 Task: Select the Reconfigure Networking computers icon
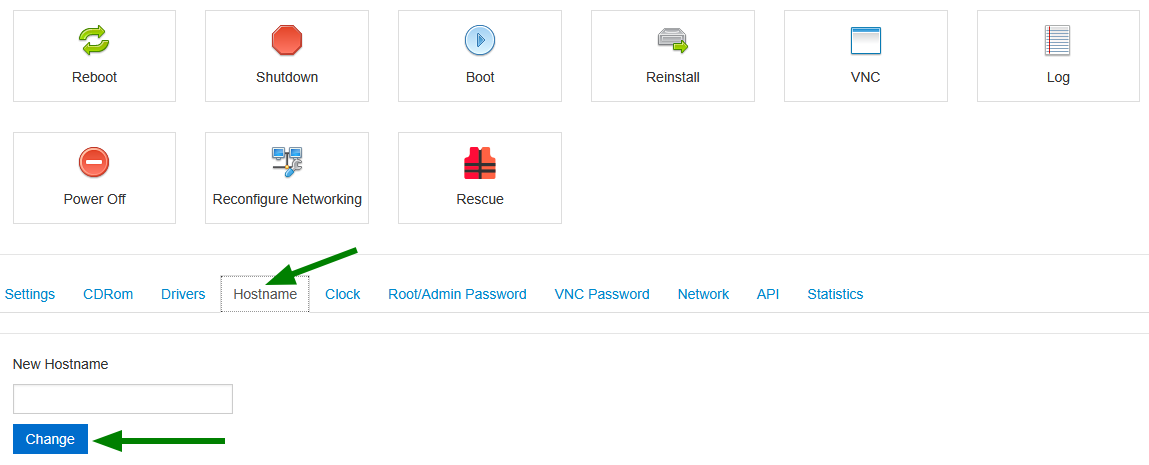[287, 162]
